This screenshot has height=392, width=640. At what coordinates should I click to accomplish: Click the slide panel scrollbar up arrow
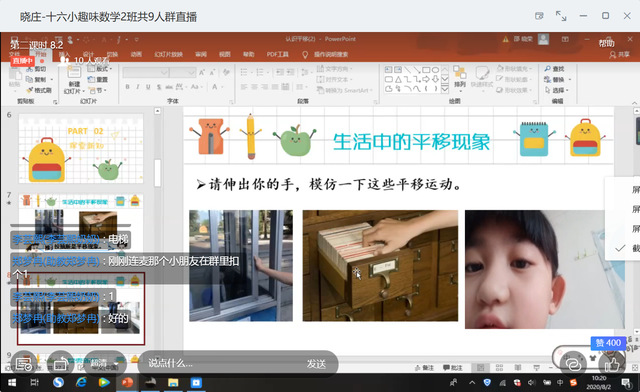click(158, 111)
